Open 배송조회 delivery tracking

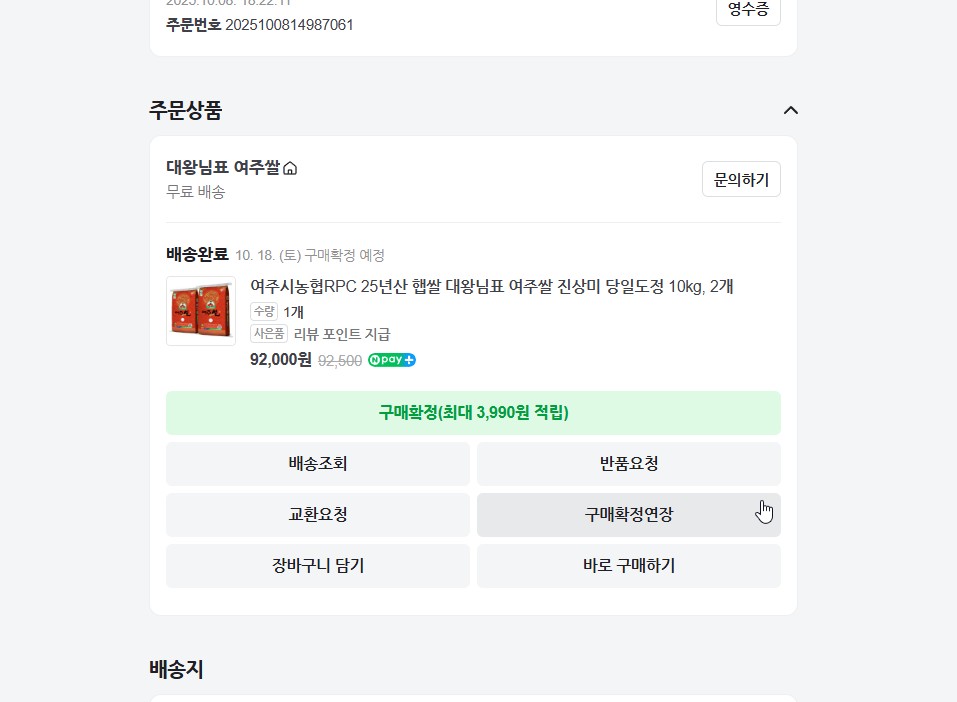(x=318, y=464)
